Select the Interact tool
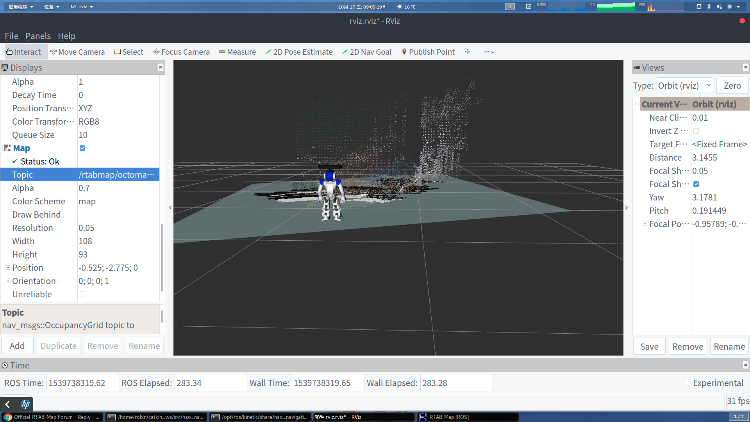The image size is (750, 422). [x=24, y=52]
